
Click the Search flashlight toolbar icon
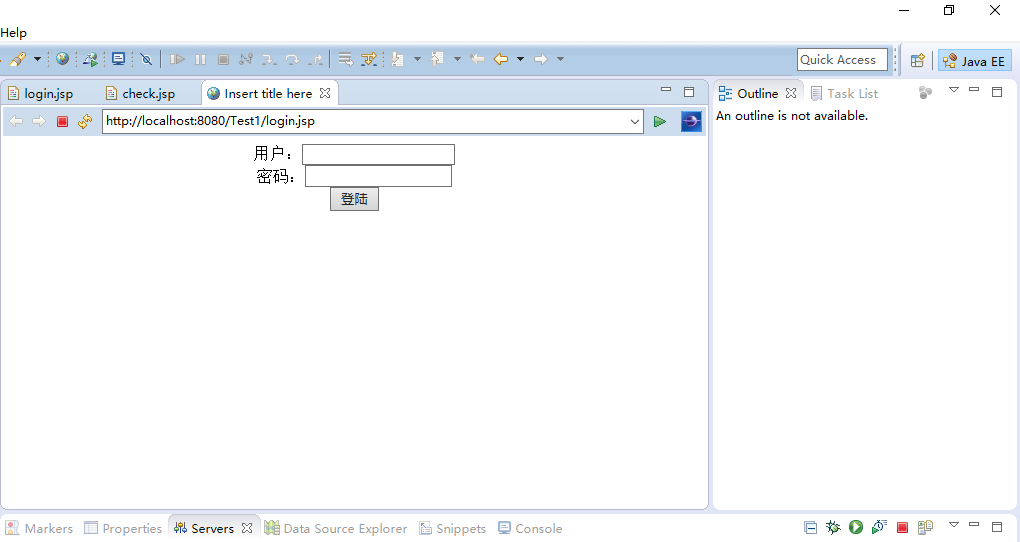tap(18, 59)
